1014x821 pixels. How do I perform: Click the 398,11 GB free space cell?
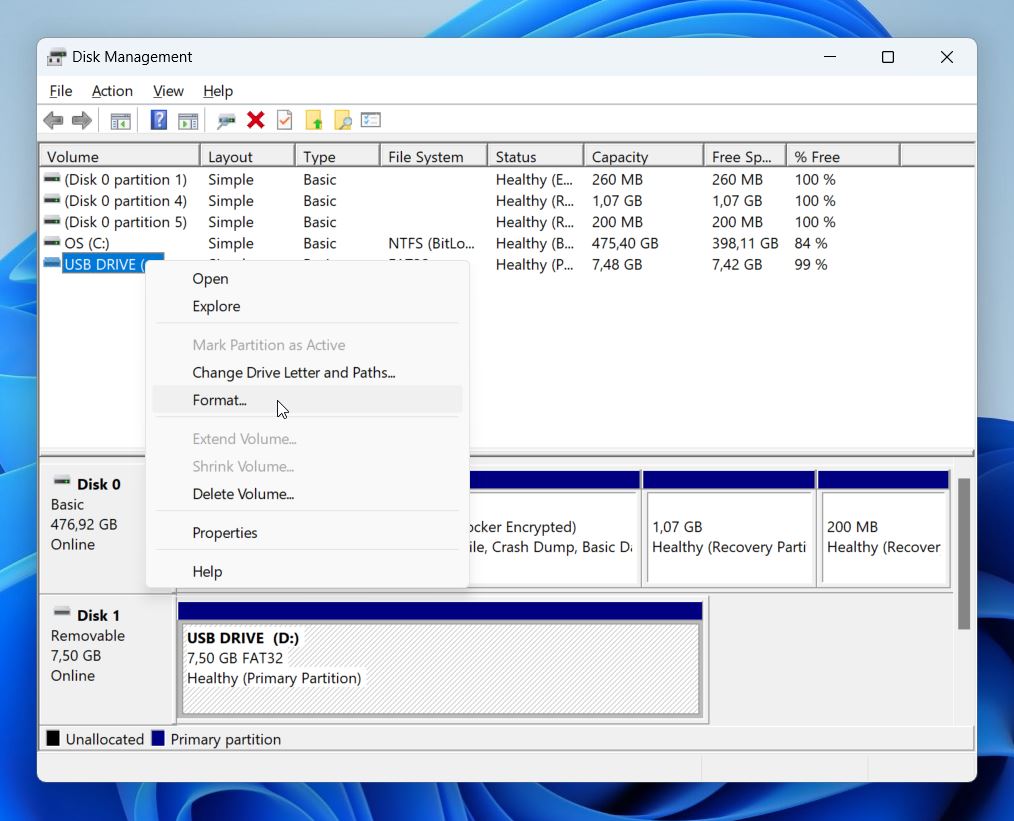(745, 243)
